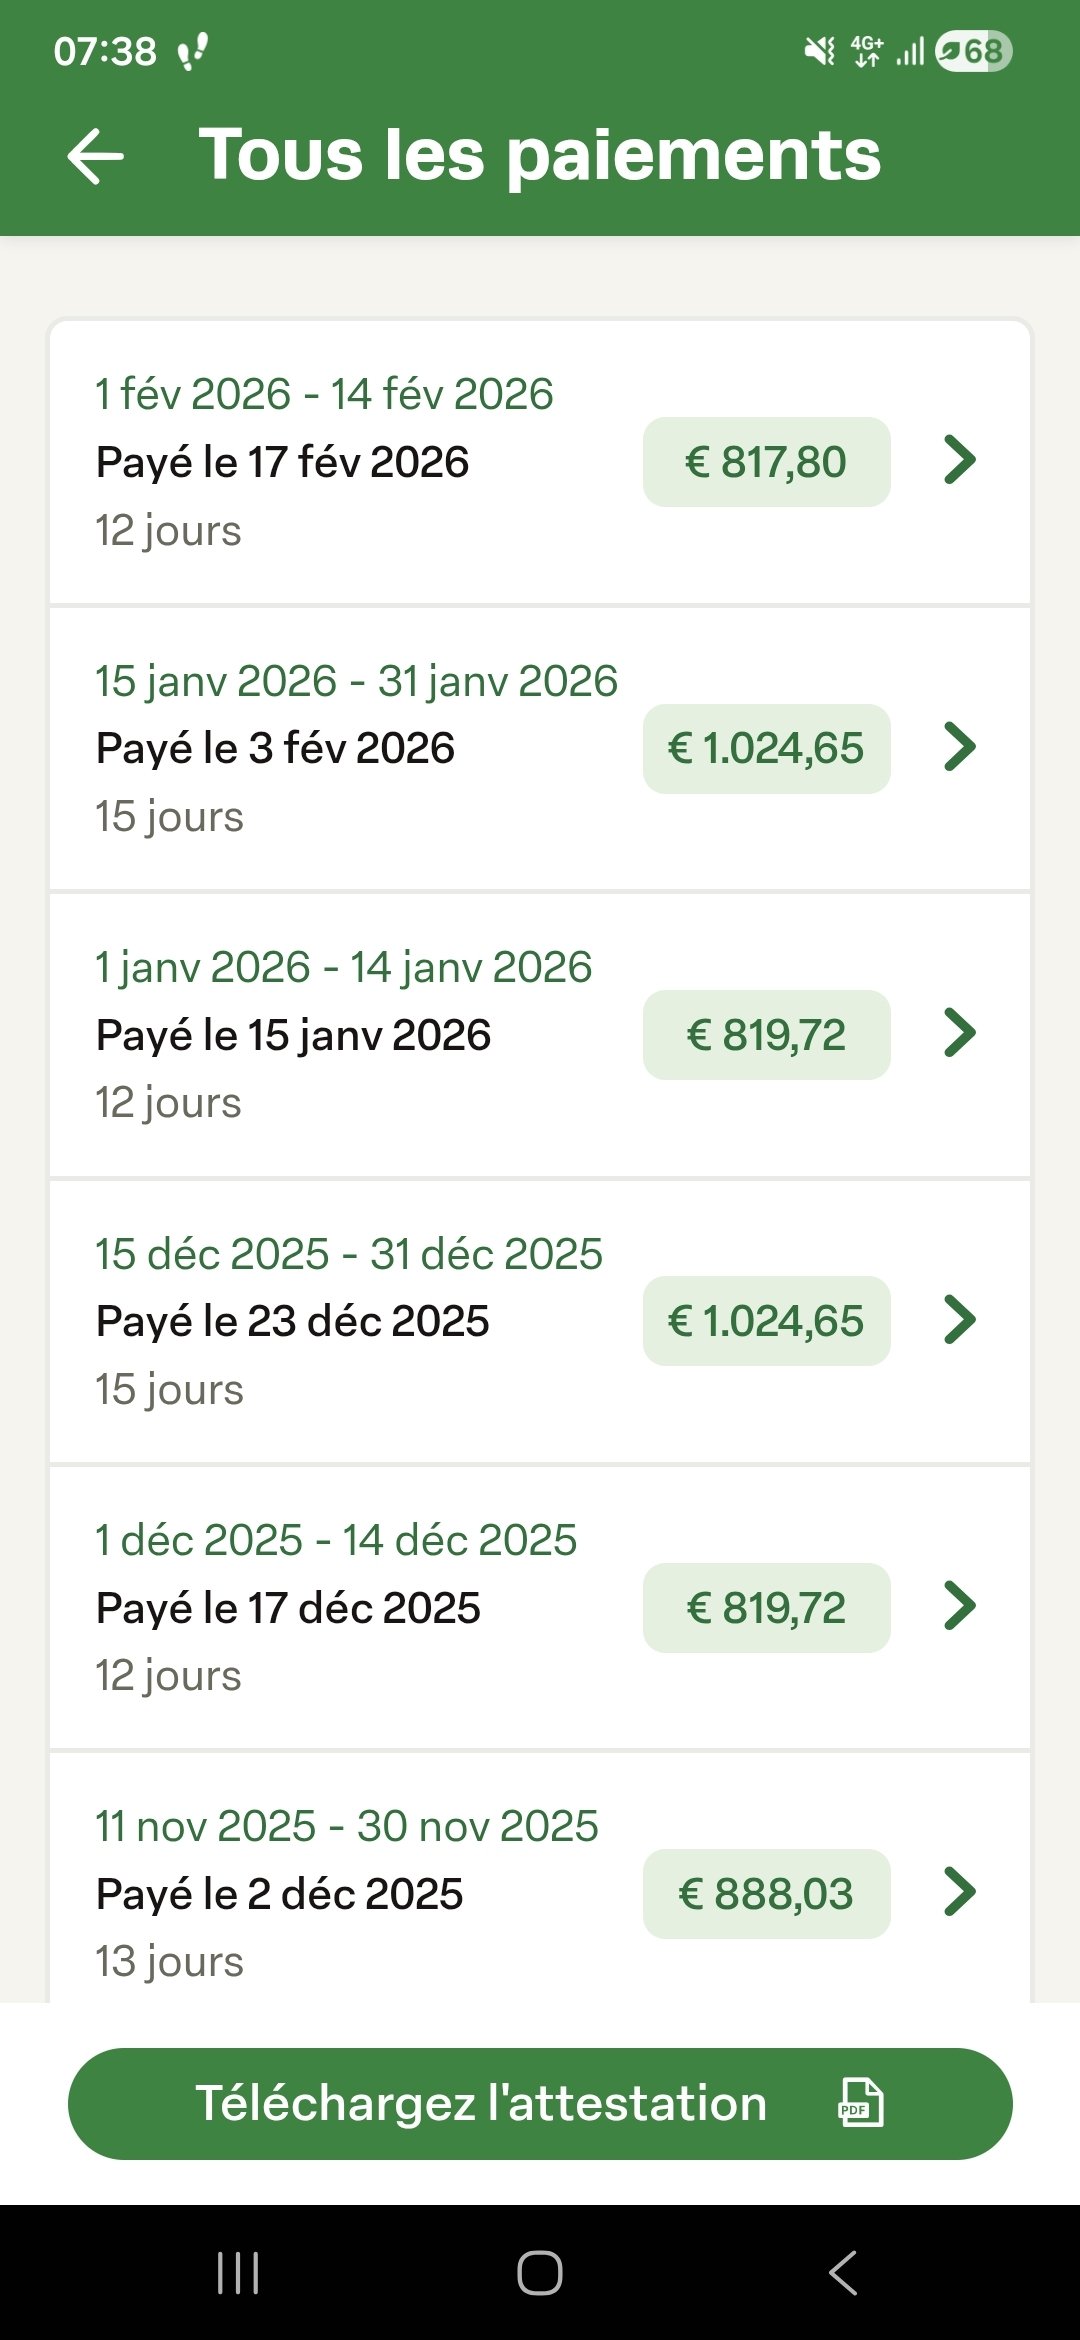Expand the payment paid 3 fév 2026
The width and height of the screenshot is (1080, 2340).
pos(959,747)
